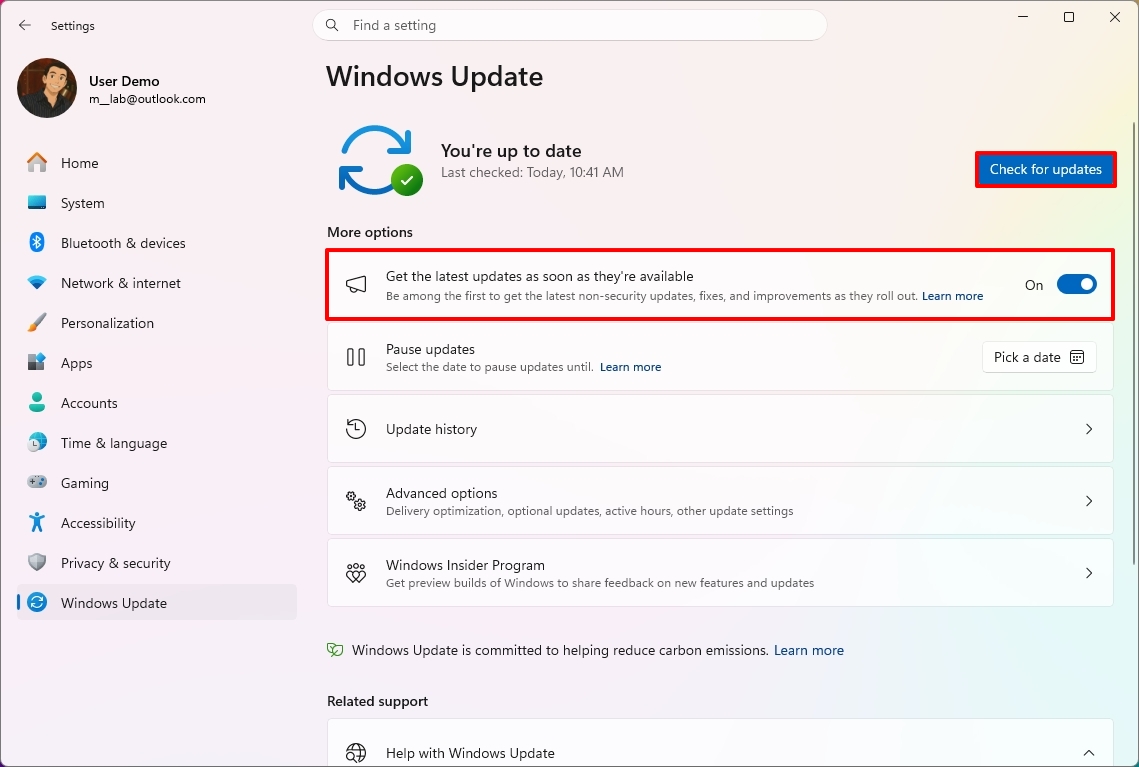Click the search magnifier icon
The width and height of the screenshot is (1139, 767).
tap(332, 25)
